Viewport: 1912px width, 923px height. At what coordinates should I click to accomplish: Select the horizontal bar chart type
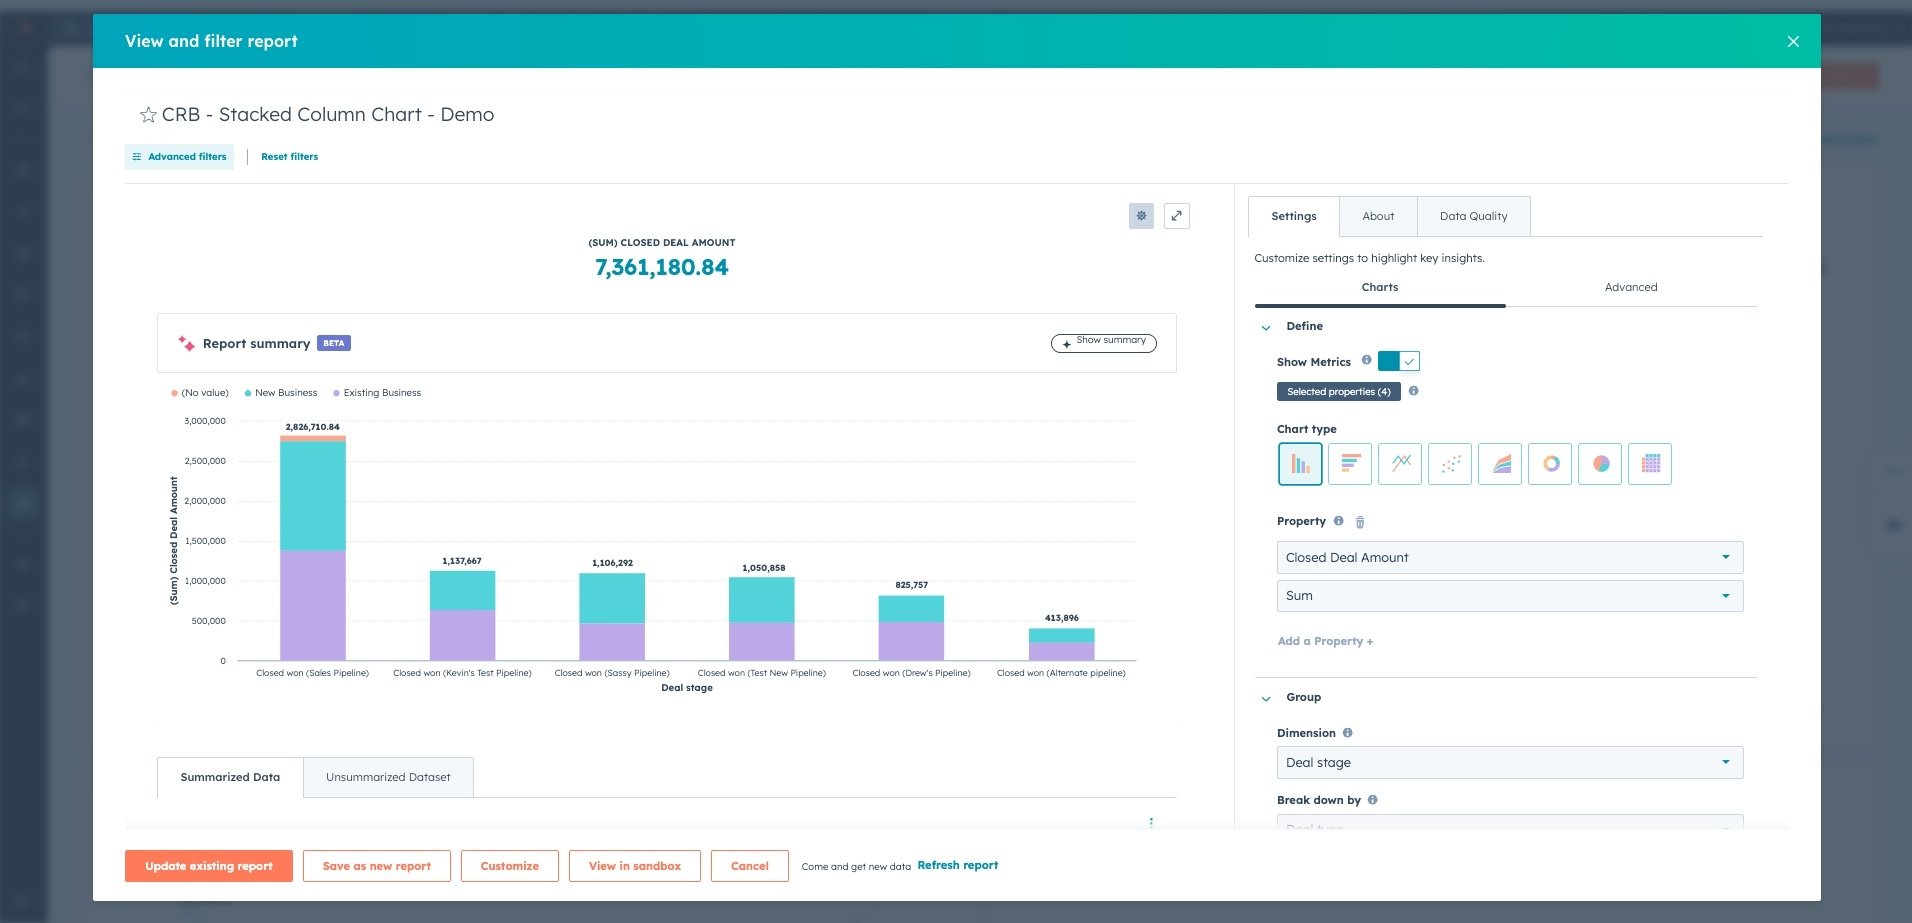click(x=1350, y=464)
